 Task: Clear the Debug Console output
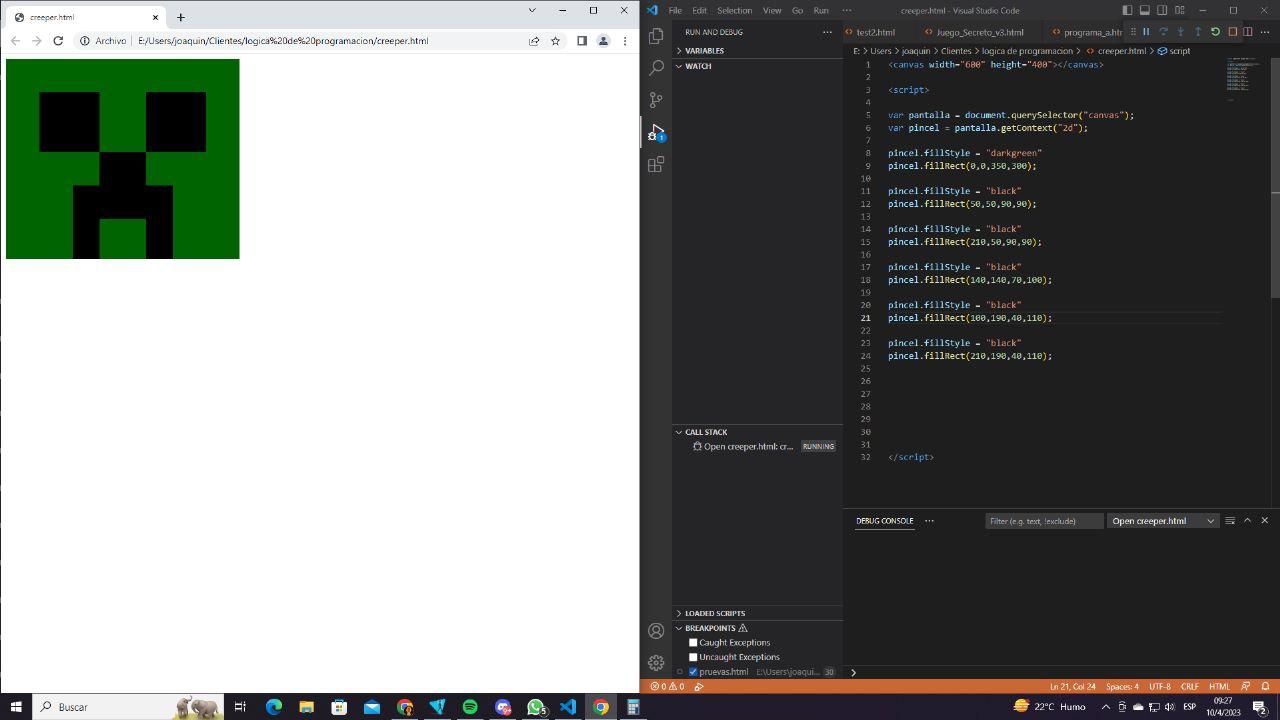click(x=1230, y=520)
